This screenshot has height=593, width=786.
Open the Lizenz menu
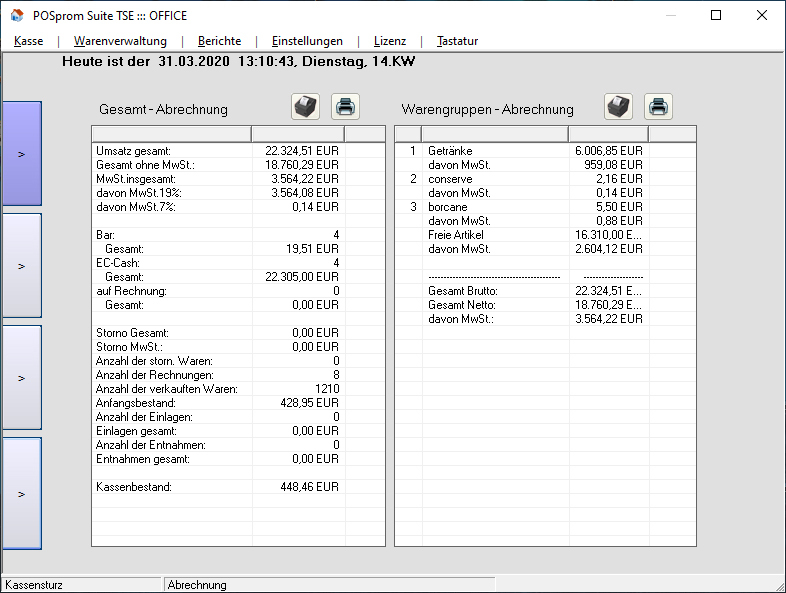coord(390,41)
